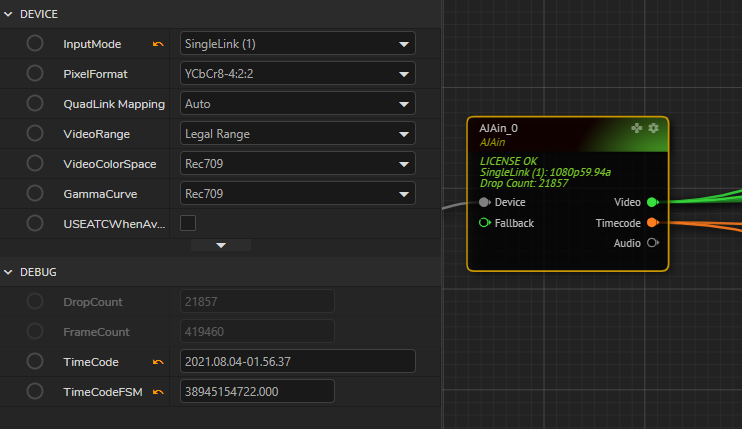Reset TimeCode using its orange revert arrow
The image size is (742, 429).
tap(158, 362)
